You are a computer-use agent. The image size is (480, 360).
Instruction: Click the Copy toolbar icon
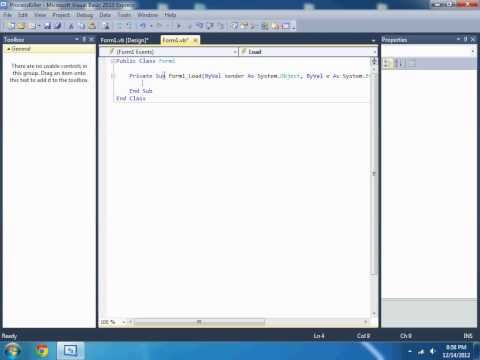(x=82, y=26)
